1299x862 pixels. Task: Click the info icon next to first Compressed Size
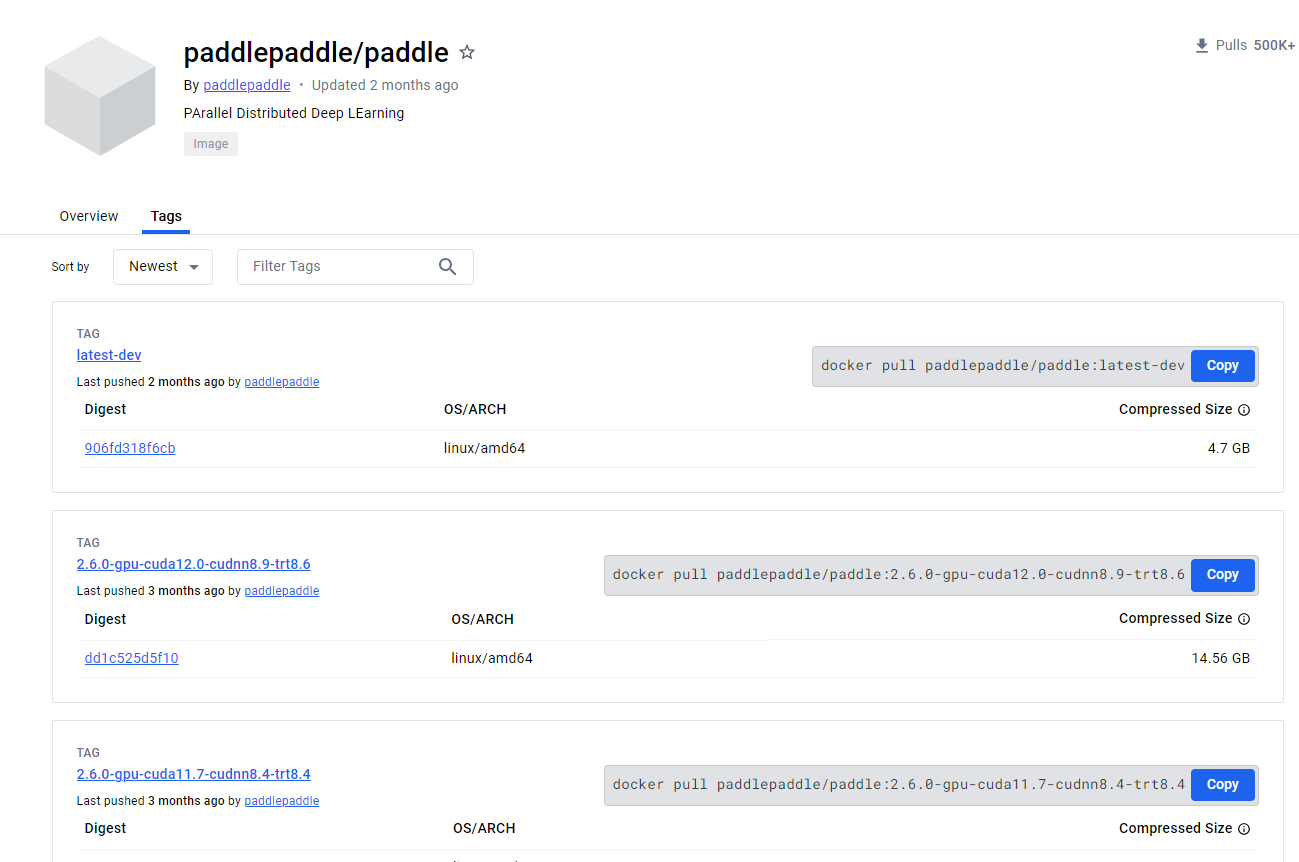pyautogui.click(x=1243, y=409)
